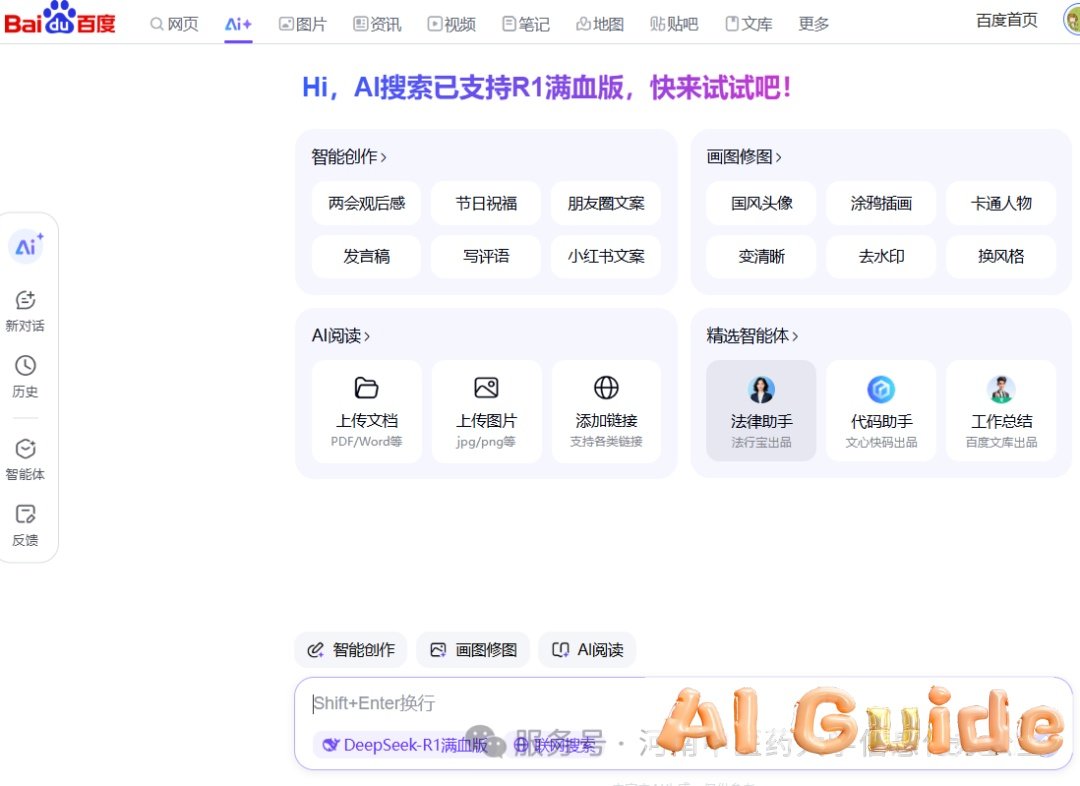The height and width of the screenshot is (786, 1080).
Task: Select the Ai+ tab in top navigation
Action: (x=238, y=24)
